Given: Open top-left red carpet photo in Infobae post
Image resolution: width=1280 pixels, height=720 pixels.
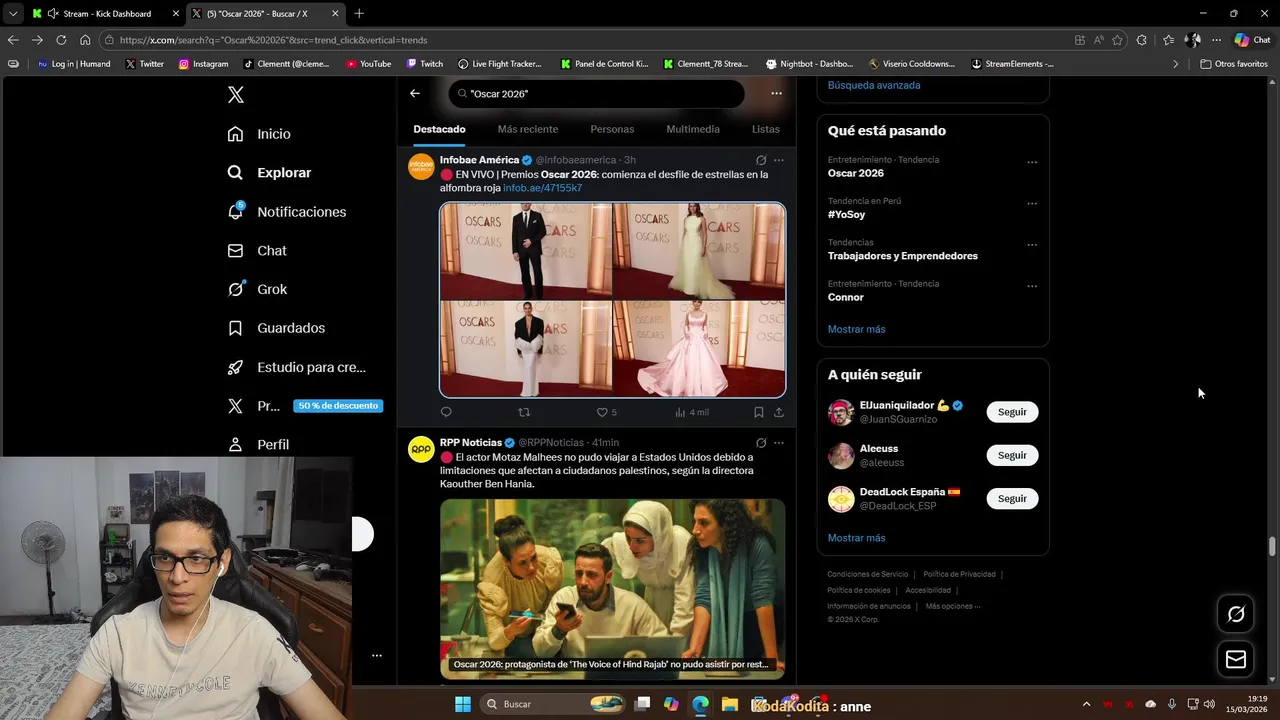Looking at the screenshot, I should (x=526, y=251).
